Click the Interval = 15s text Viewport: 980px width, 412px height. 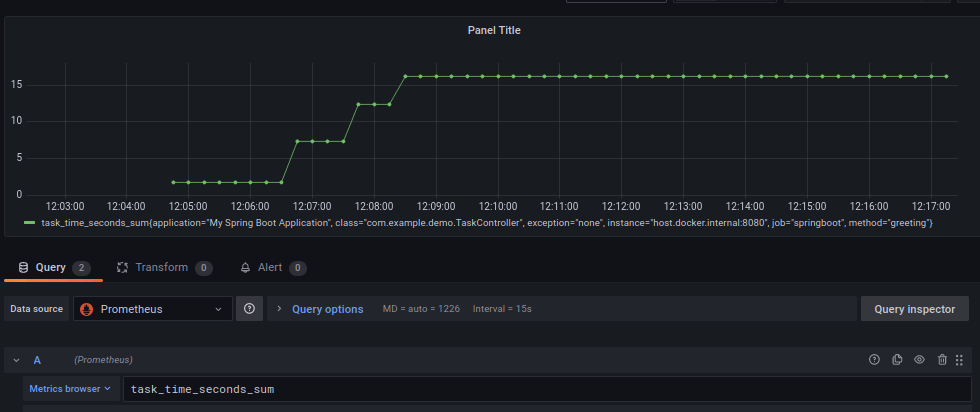502,309
